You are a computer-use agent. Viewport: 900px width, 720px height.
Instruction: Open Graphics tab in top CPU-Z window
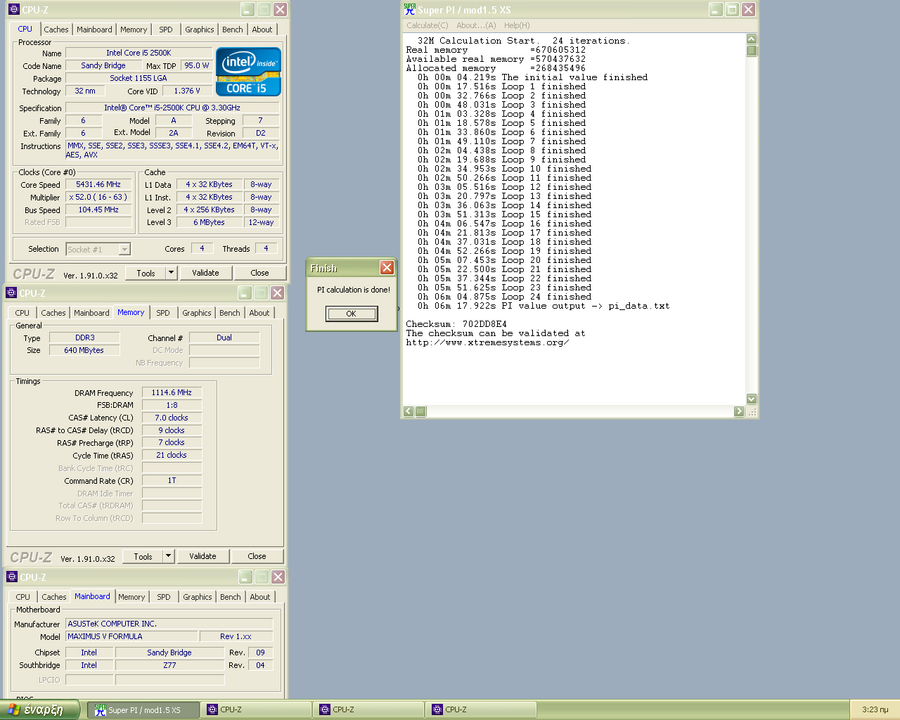(199, 29)
